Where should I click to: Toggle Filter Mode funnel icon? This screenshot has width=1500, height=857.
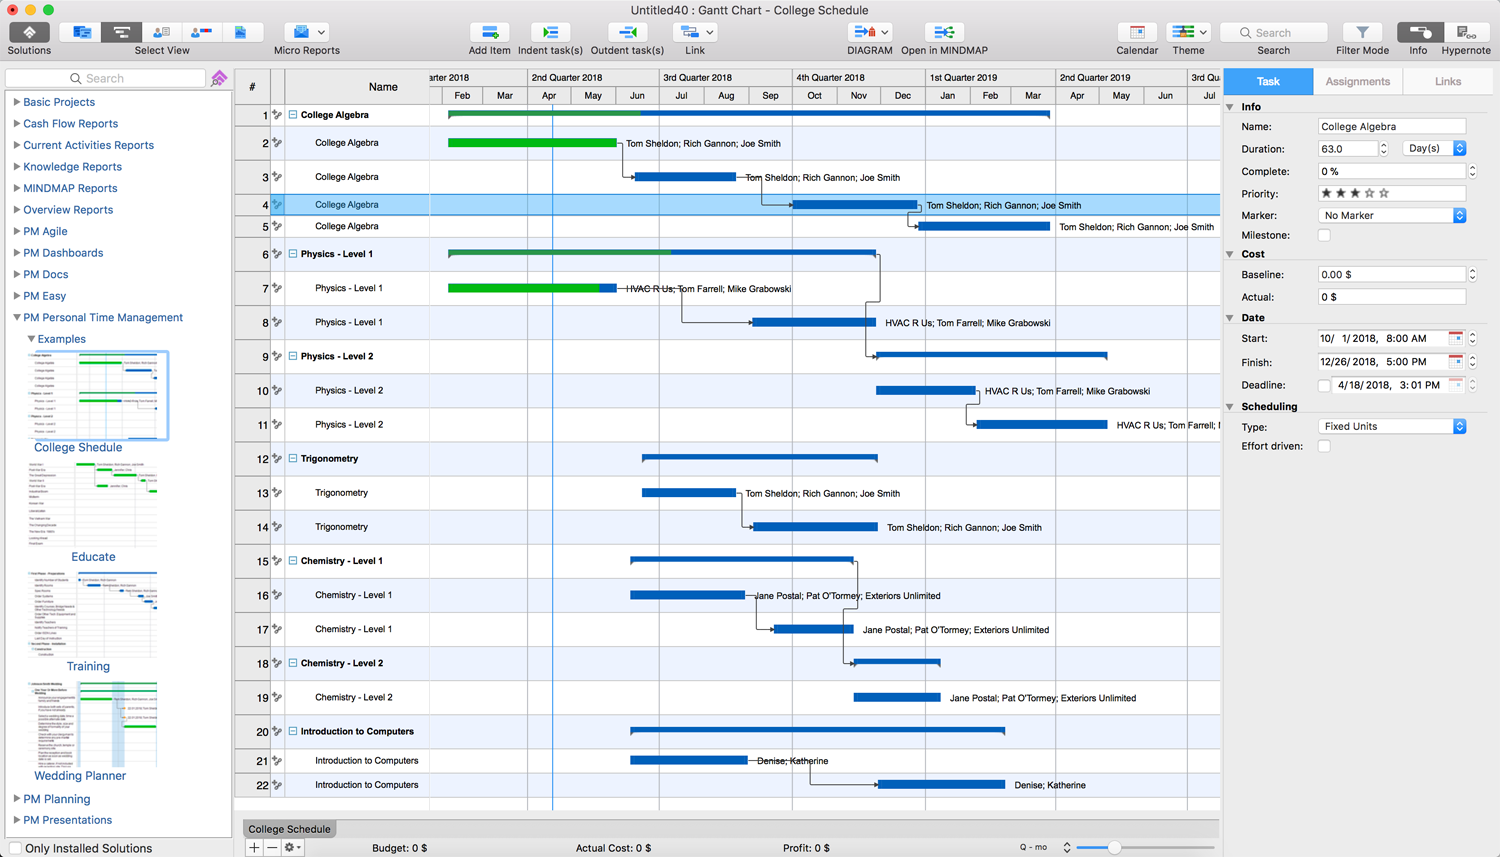point(1362,33)
